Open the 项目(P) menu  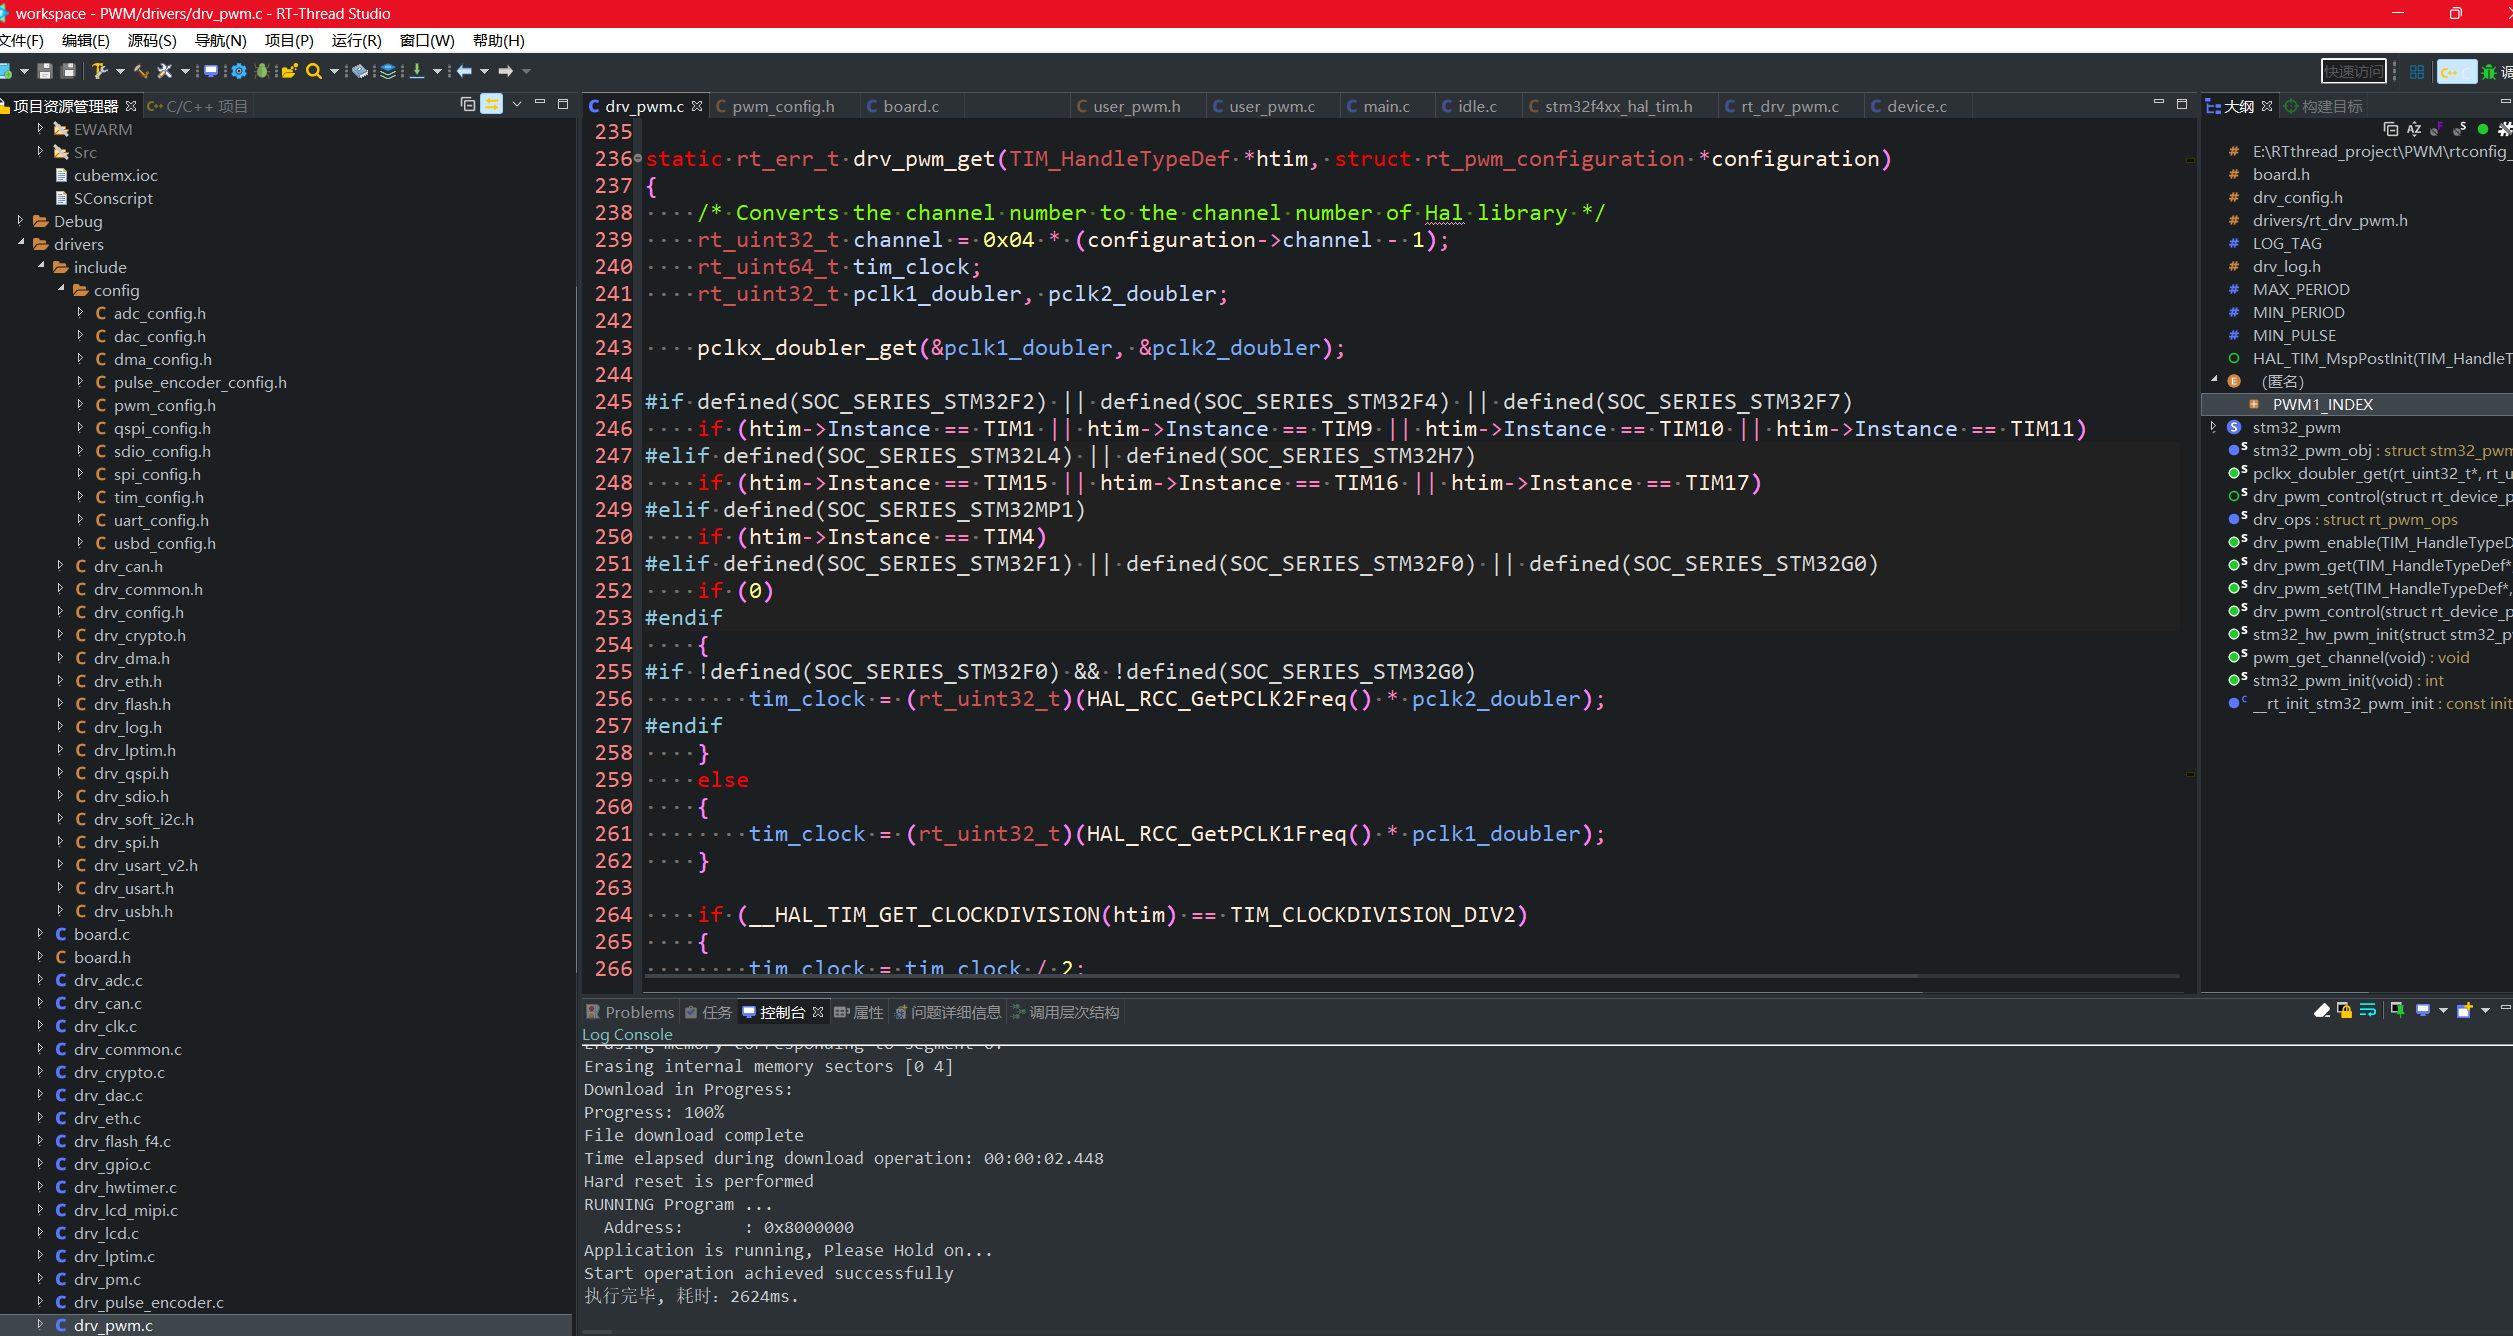point(289,40)
